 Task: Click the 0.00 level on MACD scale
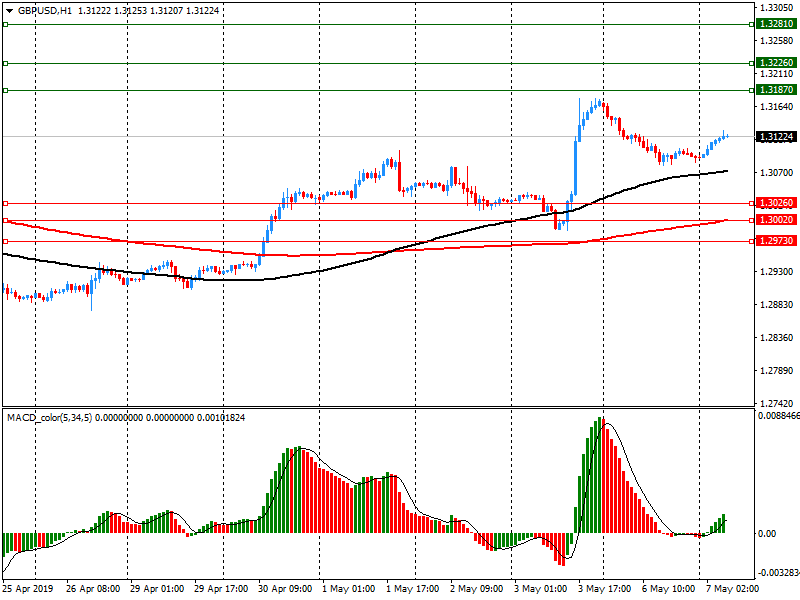pos(768,534)
